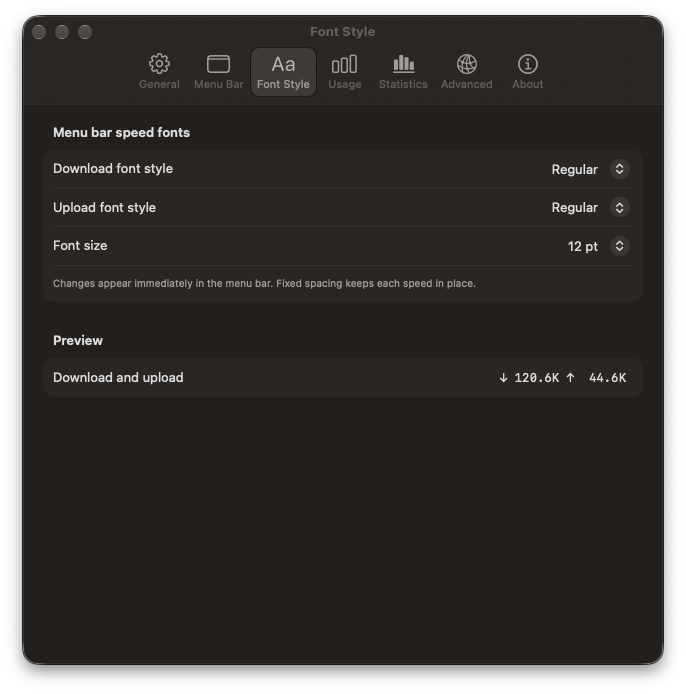Open the Usage bars icon
686x694 pixels.
click(344, 64)
